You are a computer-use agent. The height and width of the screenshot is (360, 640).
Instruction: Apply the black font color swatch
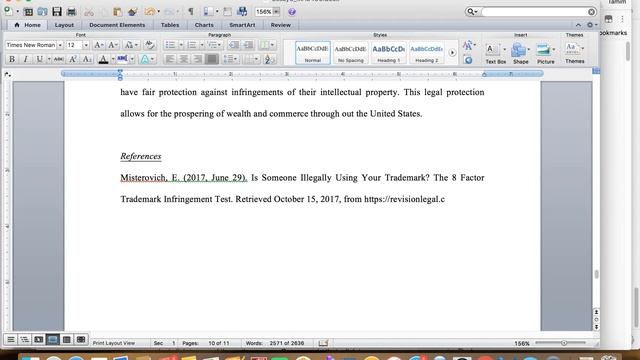(103, 59)
